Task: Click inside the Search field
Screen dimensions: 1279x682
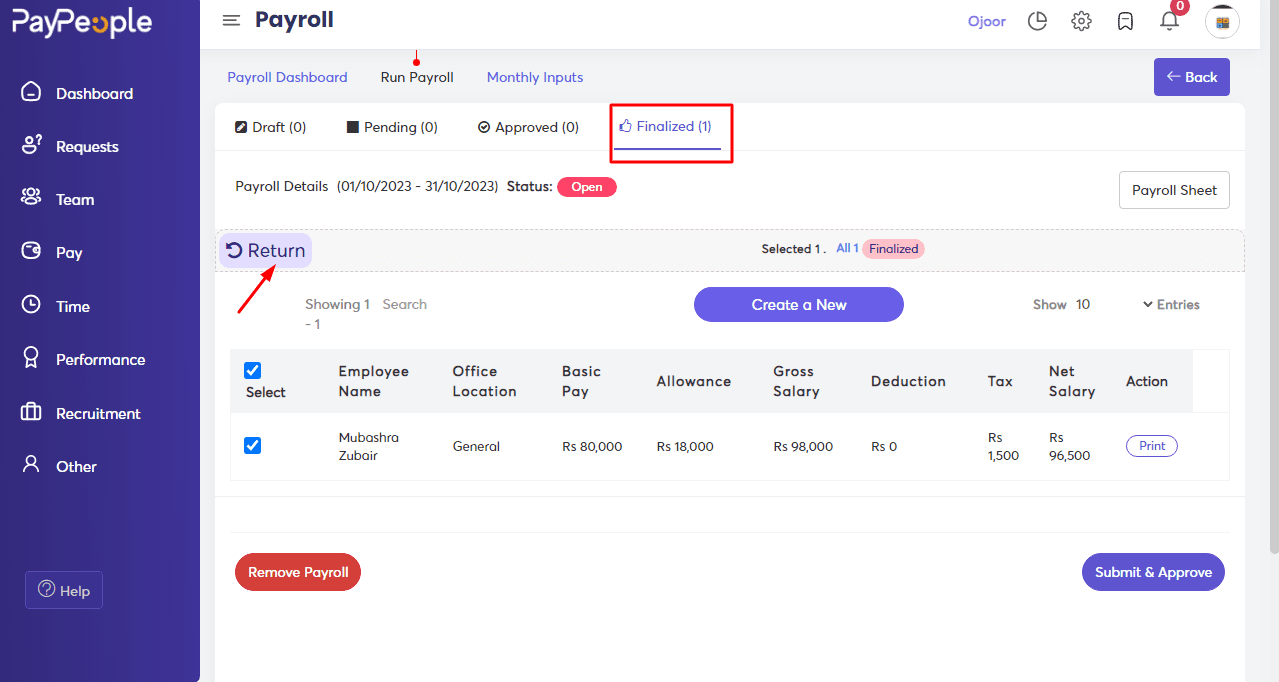Action: [x=404, y=304]
